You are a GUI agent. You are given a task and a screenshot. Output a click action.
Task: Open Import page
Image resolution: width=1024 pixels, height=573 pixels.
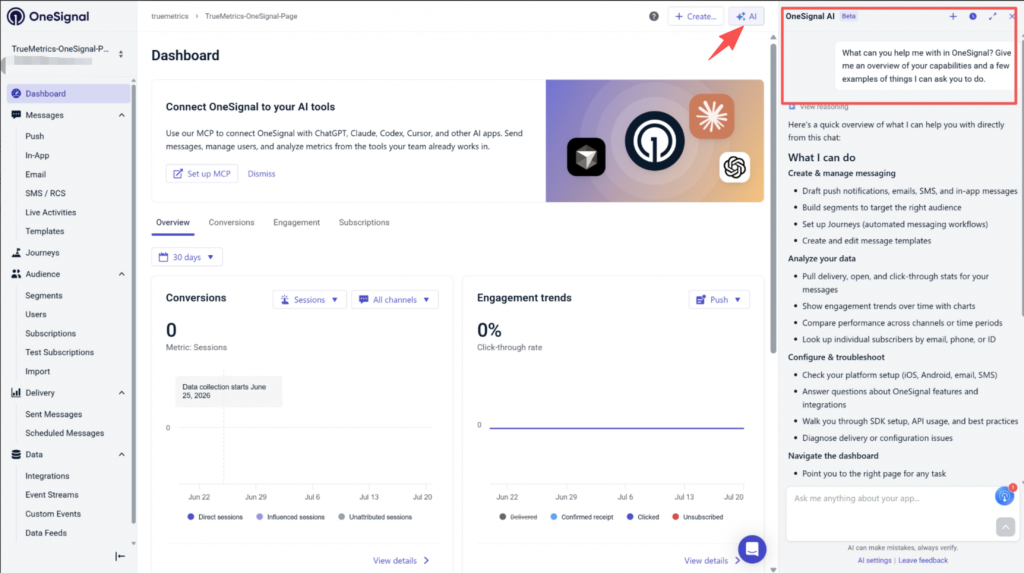[37, 371]
